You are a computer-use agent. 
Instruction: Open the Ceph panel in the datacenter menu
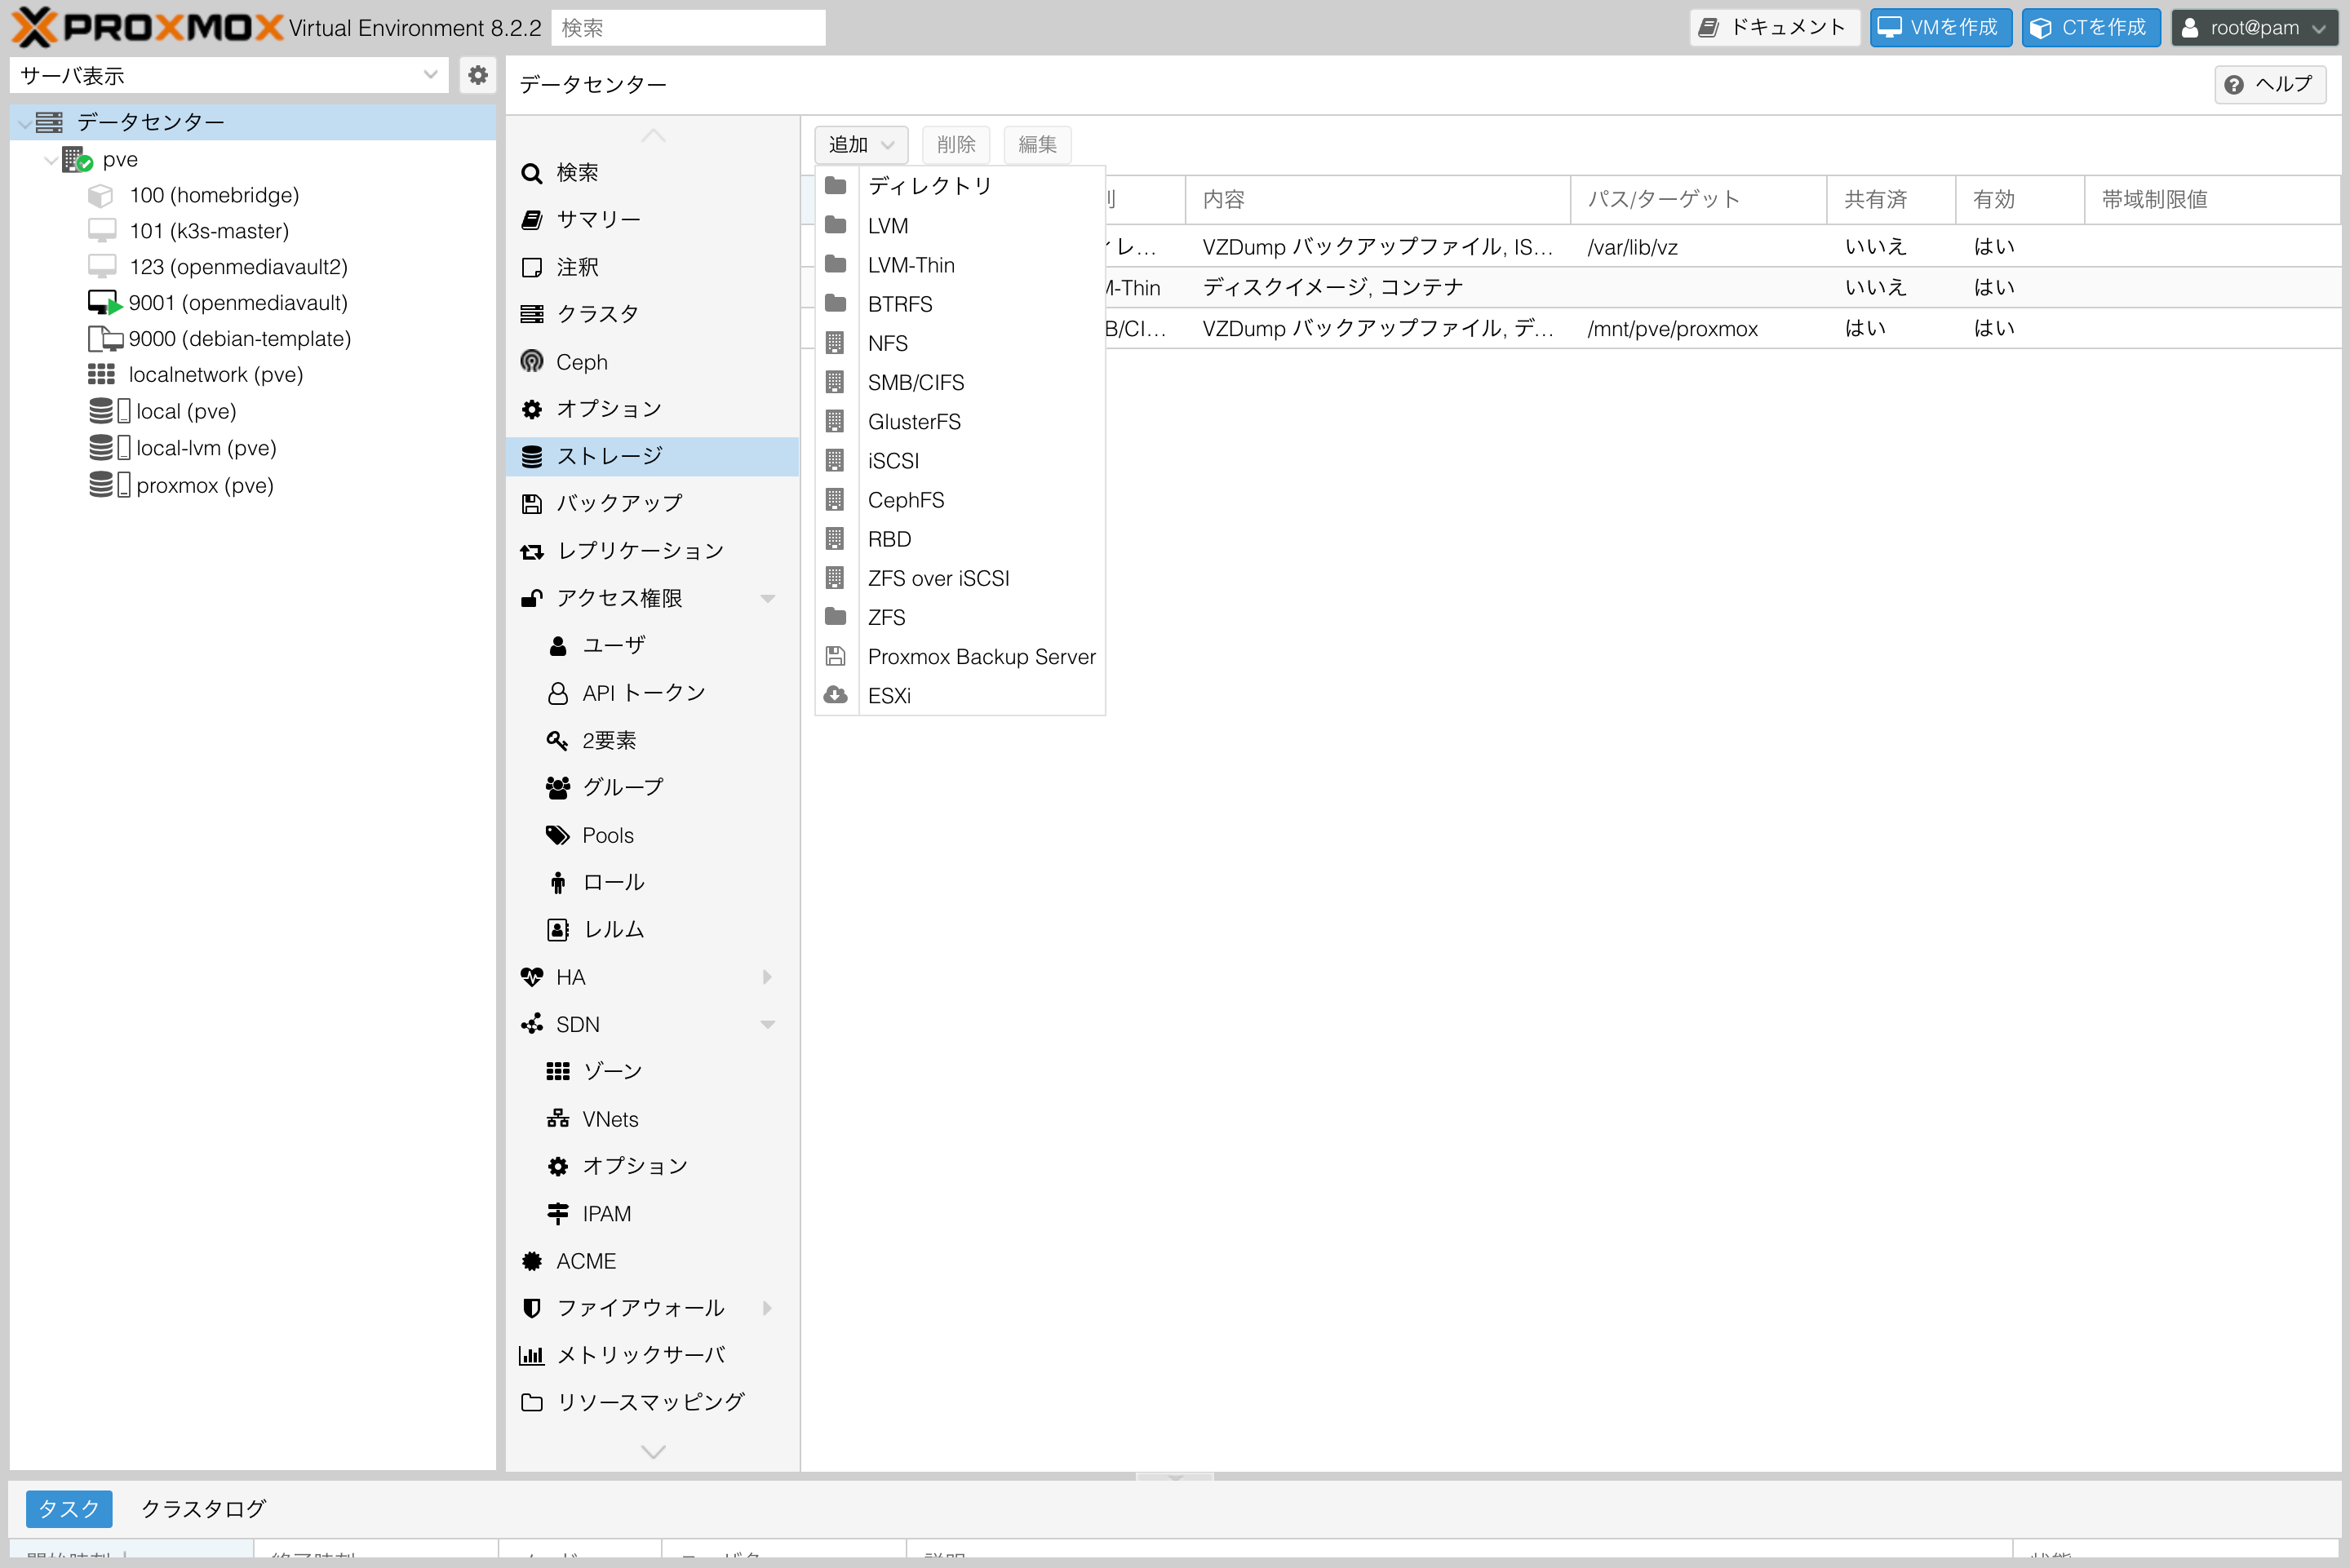pos(583,361)
